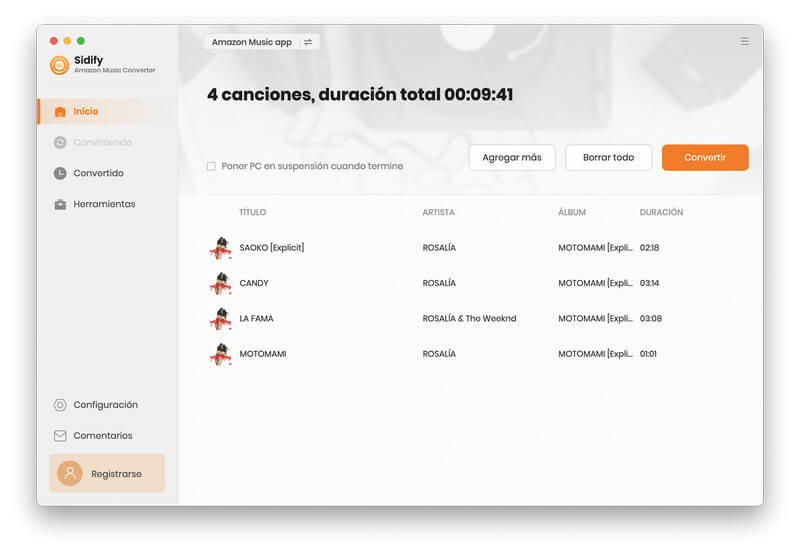Click the Registrarse button
Image resolution: width=800 pixels, height=554 pixels.
pos(107,473)
